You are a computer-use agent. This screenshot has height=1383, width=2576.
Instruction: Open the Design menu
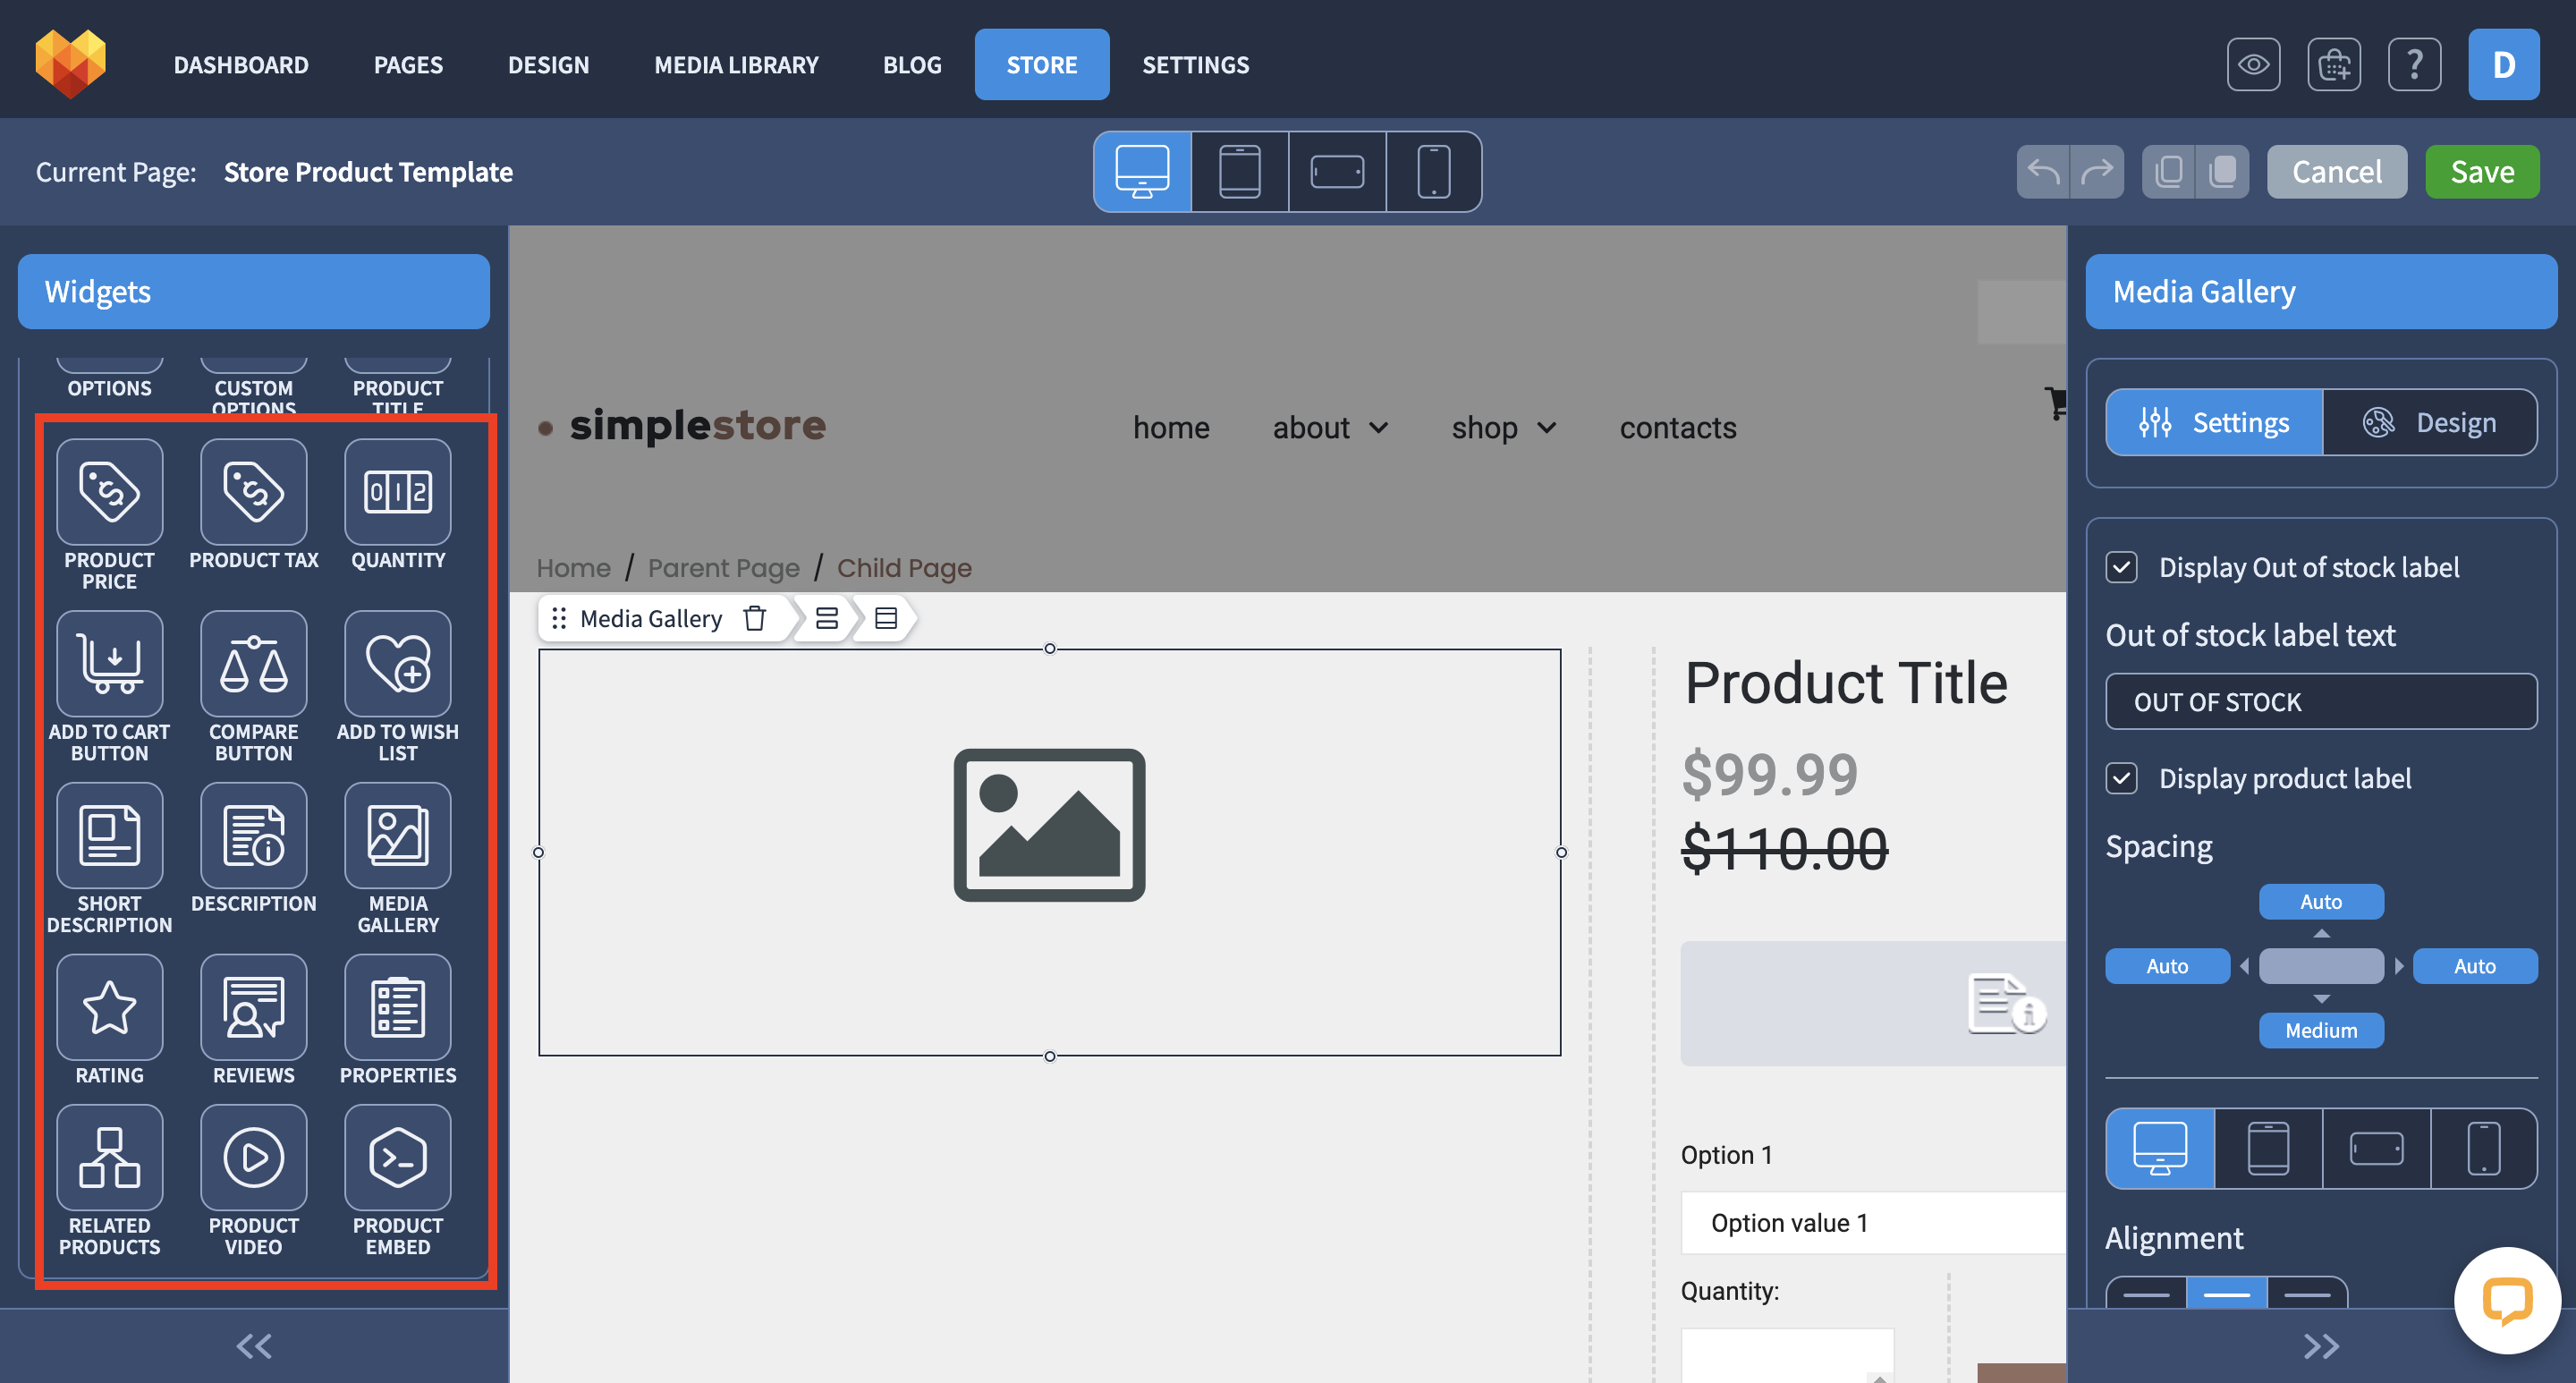click(548, 65)
